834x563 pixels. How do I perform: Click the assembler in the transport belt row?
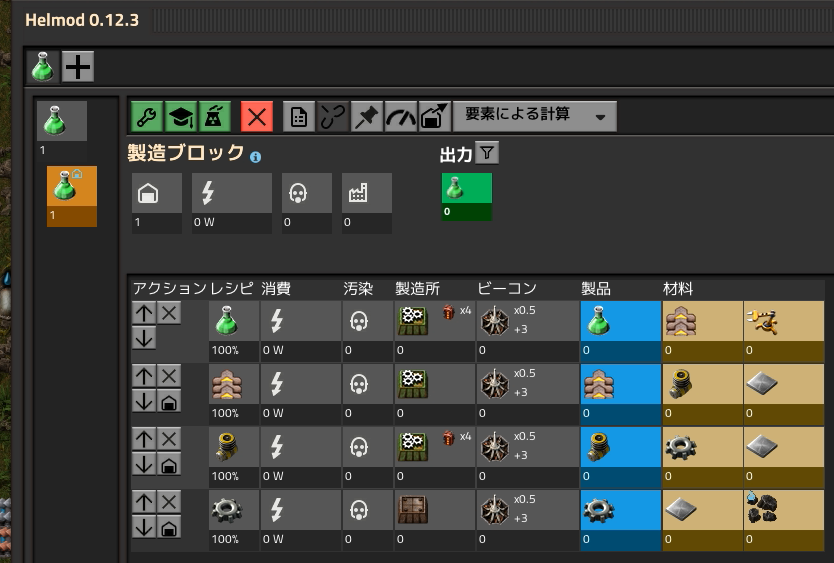tap(413, 384)
